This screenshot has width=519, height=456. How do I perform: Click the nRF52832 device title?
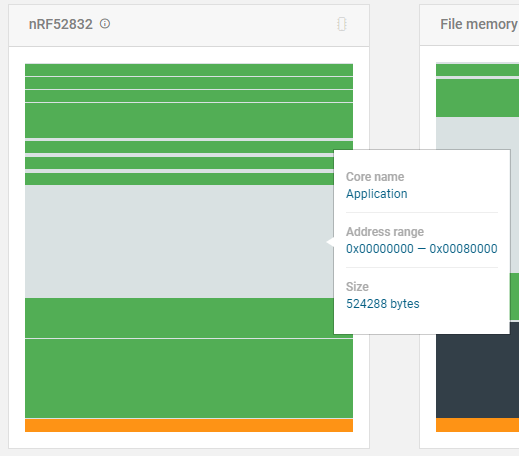(x=61, y=24)
